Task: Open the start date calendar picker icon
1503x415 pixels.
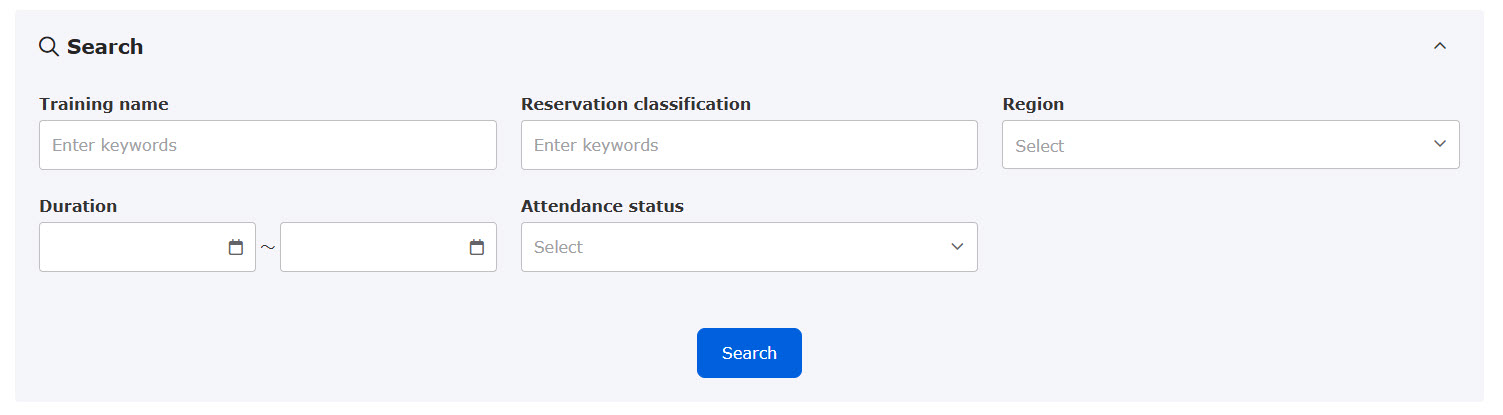Action: (236, 247)
